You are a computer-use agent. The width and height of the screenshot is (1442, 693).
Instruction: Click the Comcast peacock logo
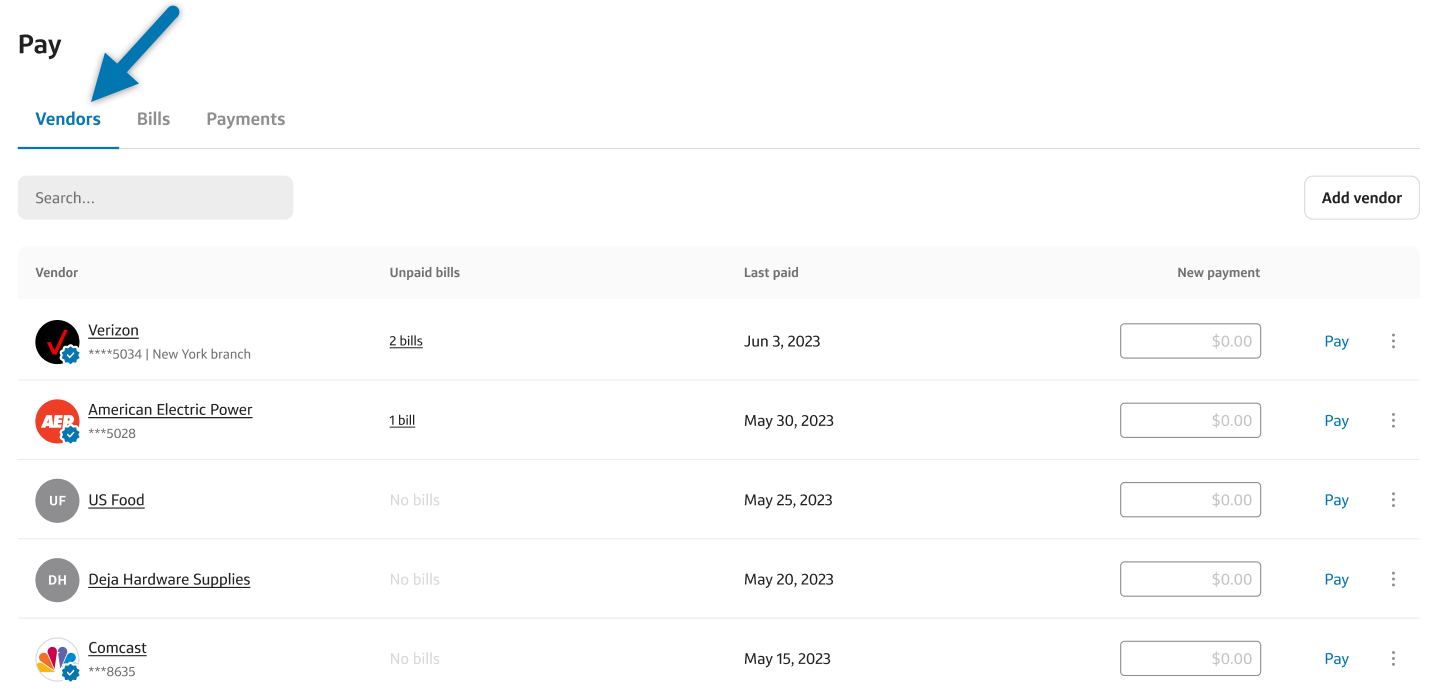[57, 659]
